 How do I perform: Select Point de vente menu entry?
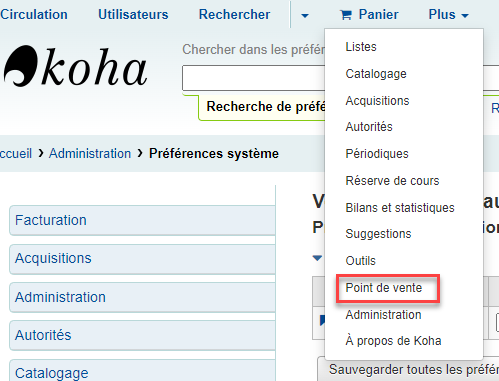point(384,288)
